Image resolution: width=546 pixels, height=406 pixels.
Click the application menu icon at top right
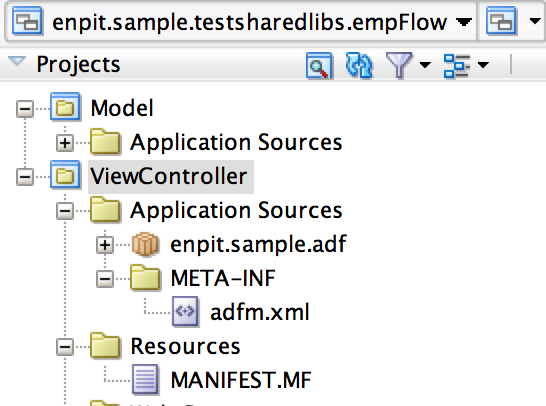click(501, 21)
